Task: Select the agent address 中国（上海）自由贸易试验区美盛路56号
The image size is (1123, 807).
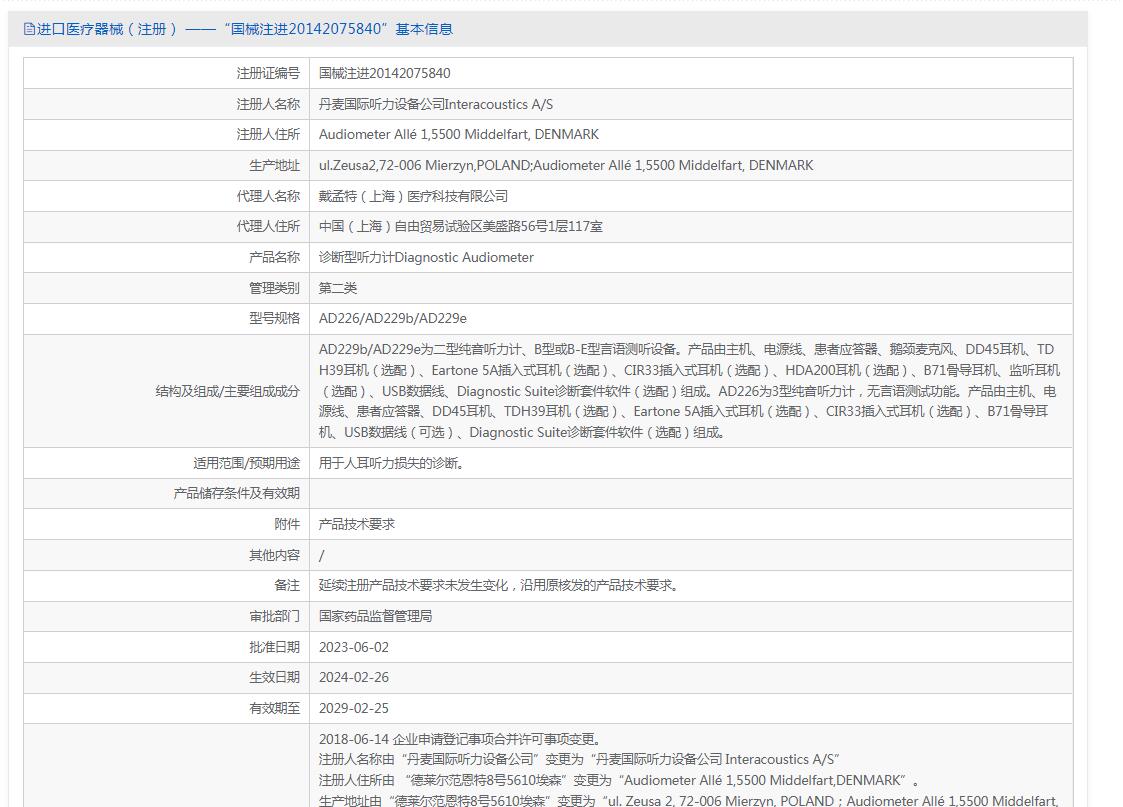Action: (x=461, y=226)
